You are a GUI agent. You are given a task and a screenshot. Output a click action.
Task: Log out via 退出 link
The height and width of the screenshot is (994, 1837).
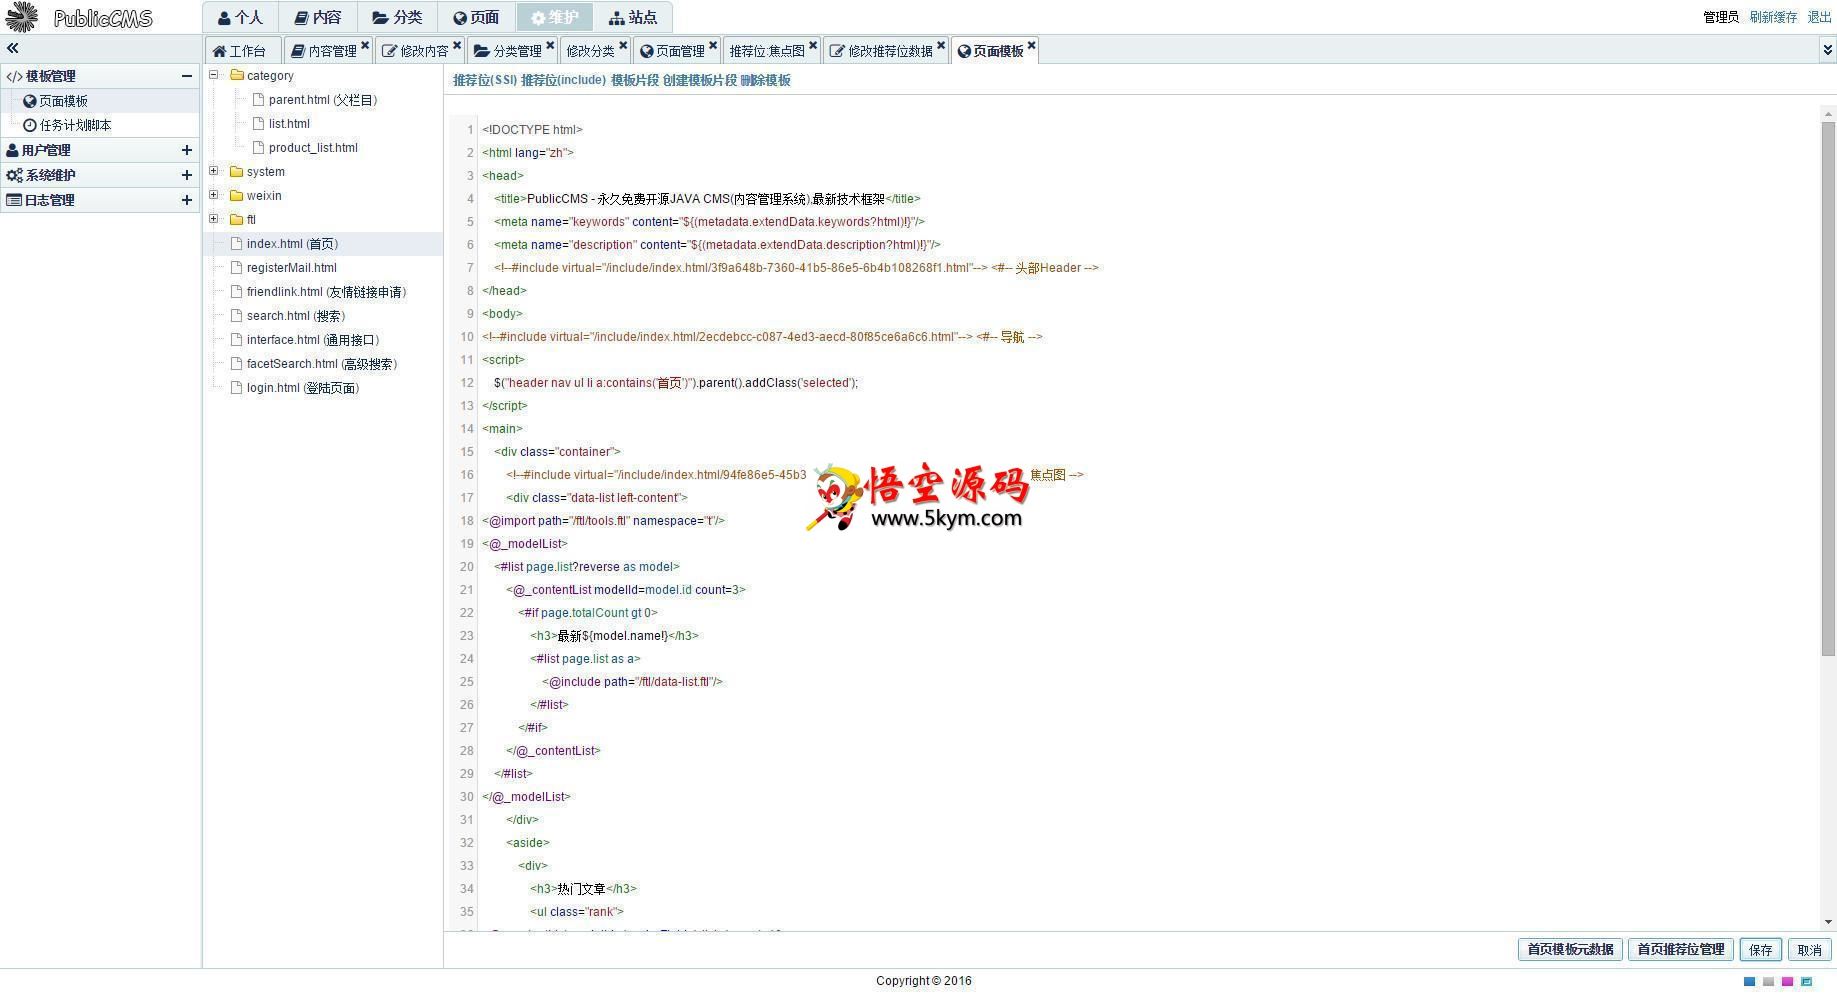click(x=1819, y=17)
